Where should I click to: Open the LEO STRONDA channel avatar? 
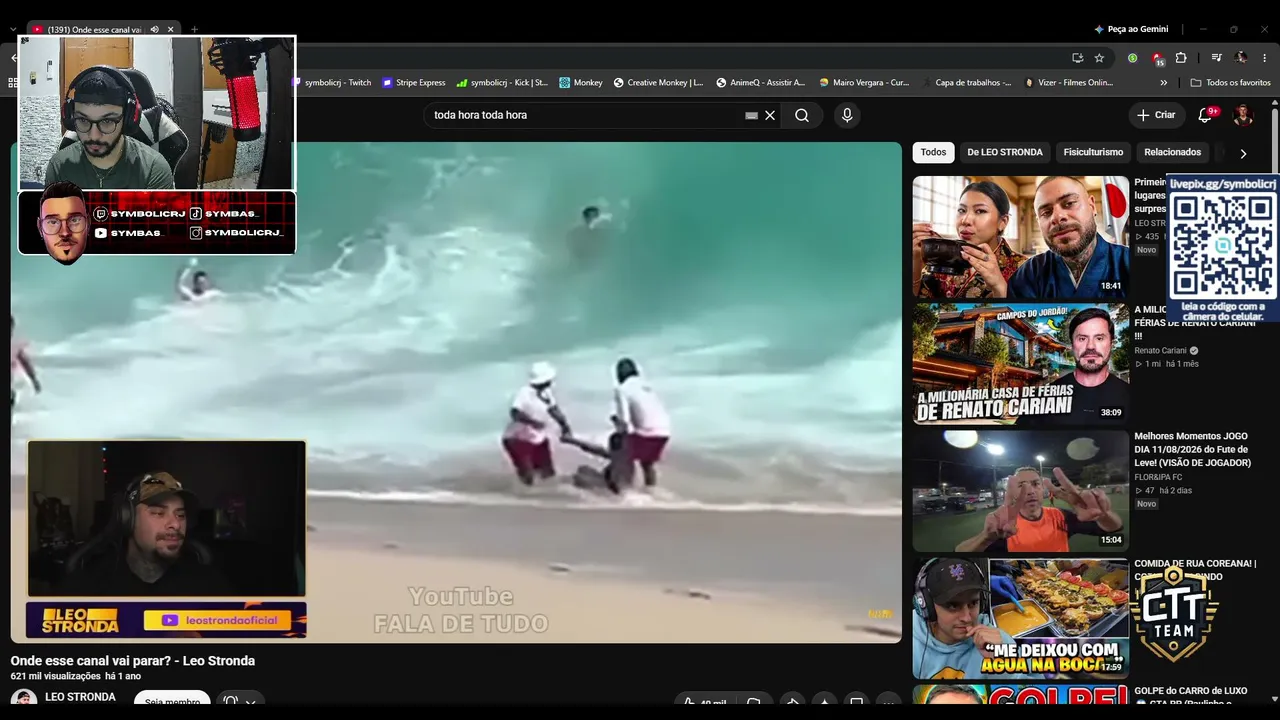[x=24, y=699]
